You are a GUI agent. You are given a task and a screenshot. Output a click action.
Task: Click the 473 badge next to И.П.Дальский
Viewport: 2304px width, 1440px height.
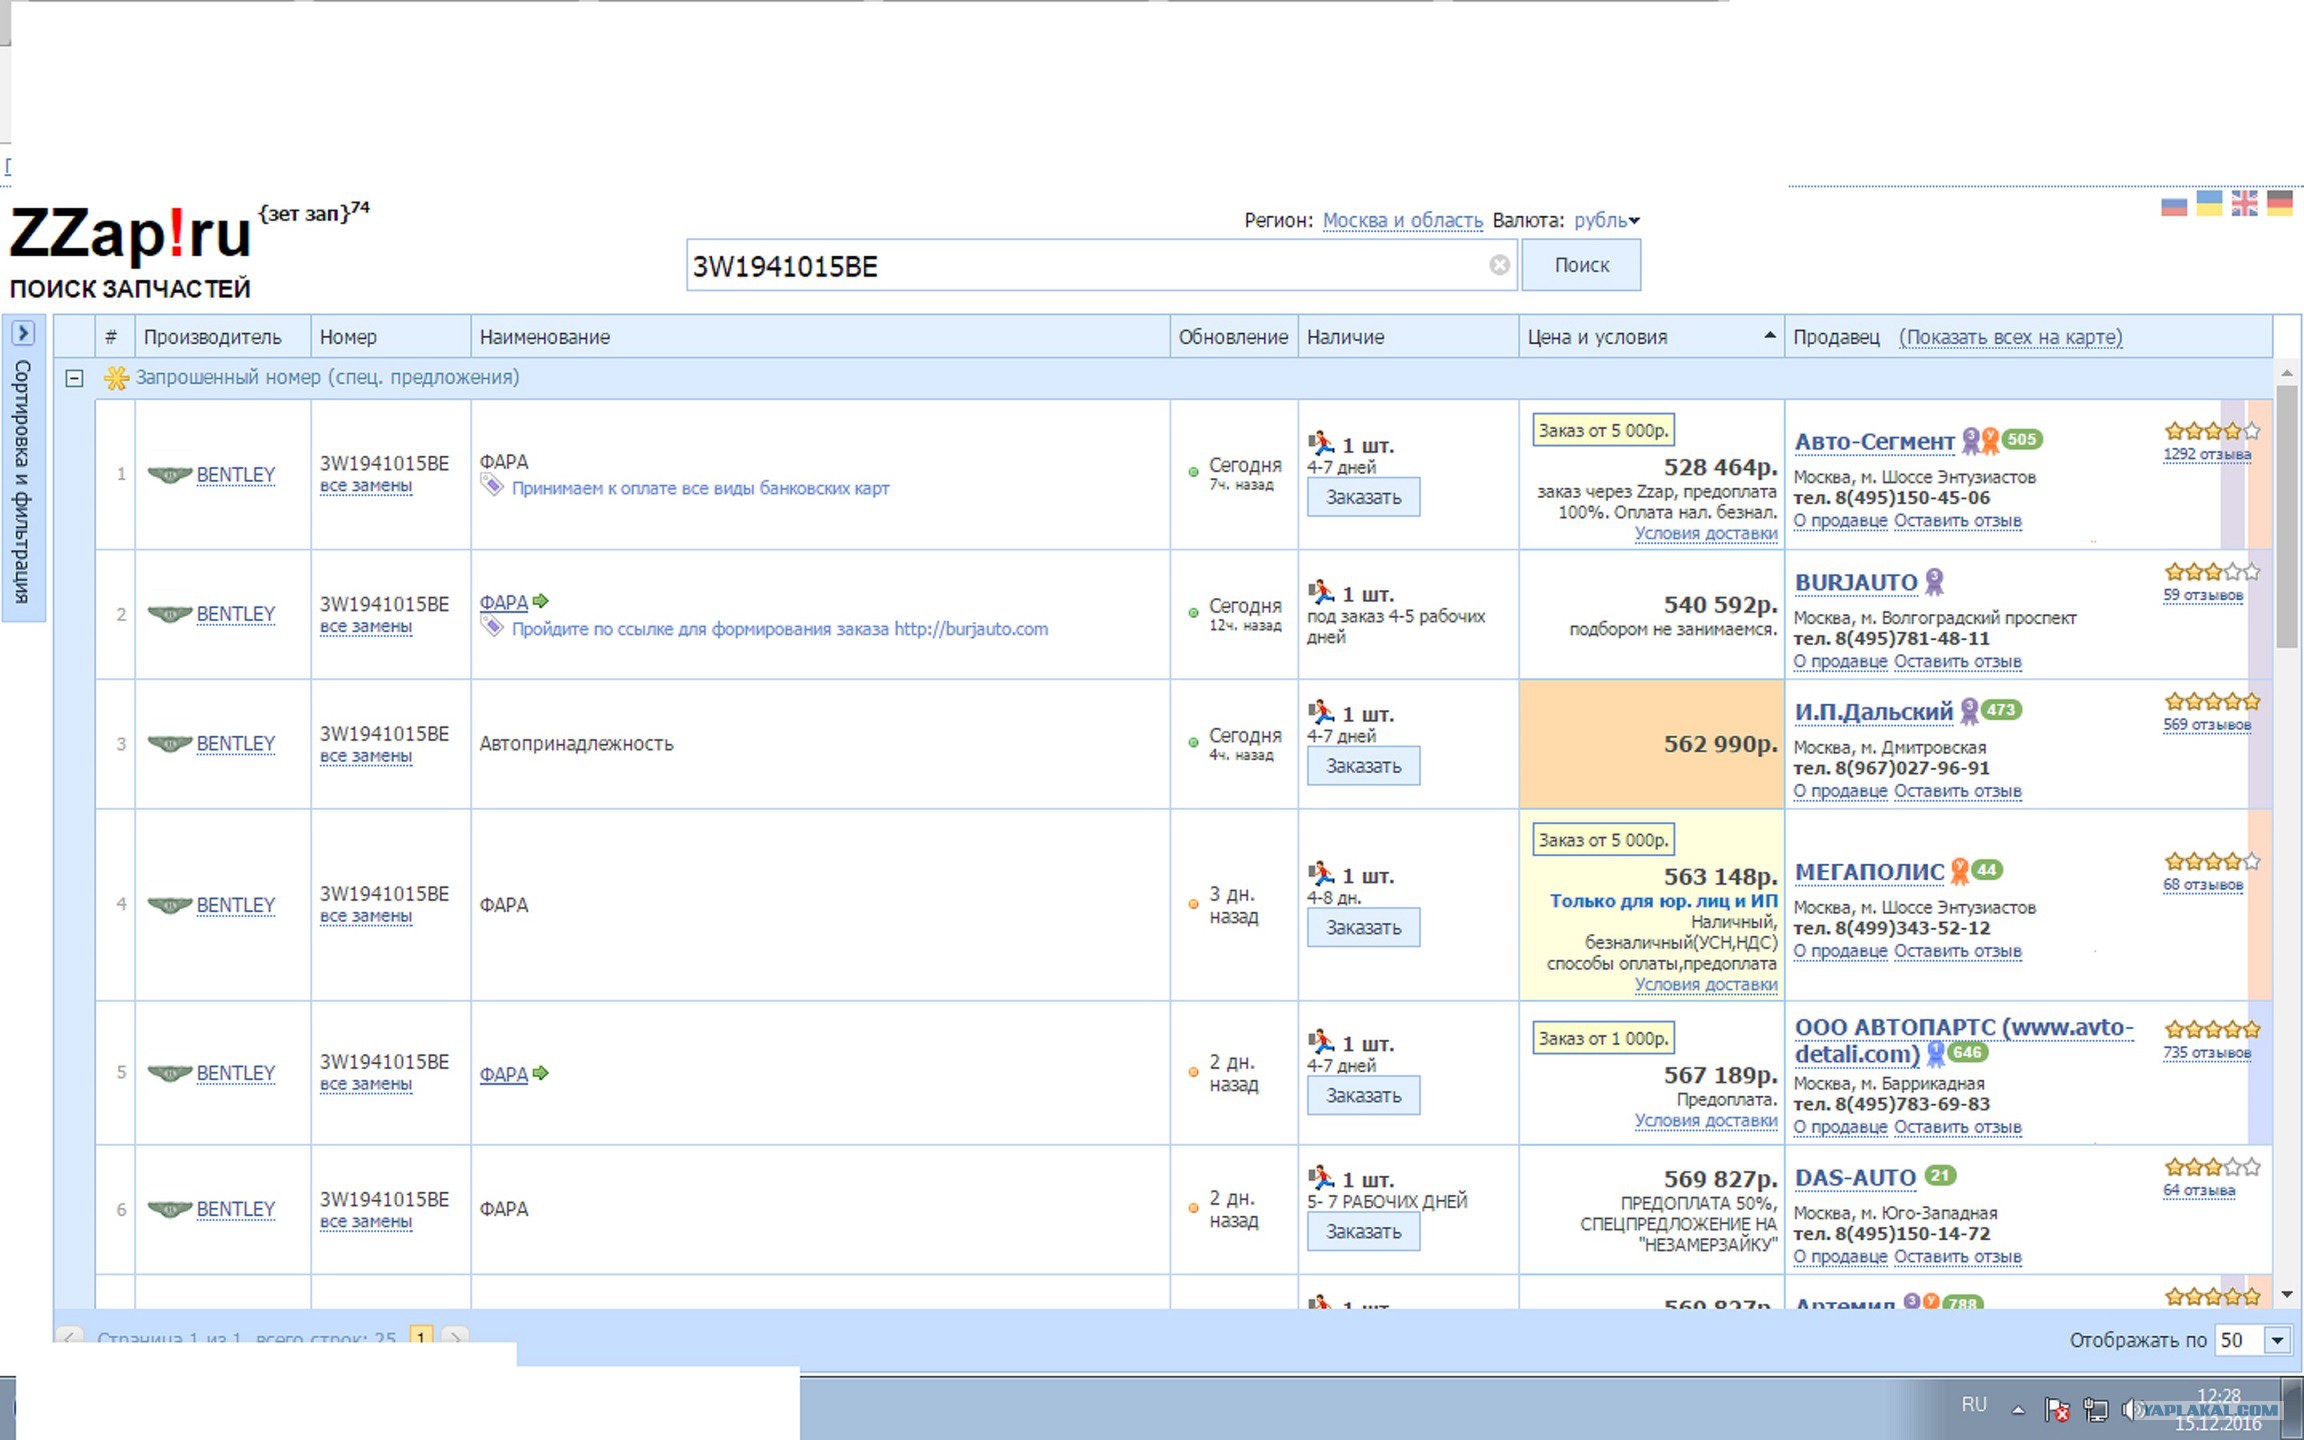coord(2001,710)
